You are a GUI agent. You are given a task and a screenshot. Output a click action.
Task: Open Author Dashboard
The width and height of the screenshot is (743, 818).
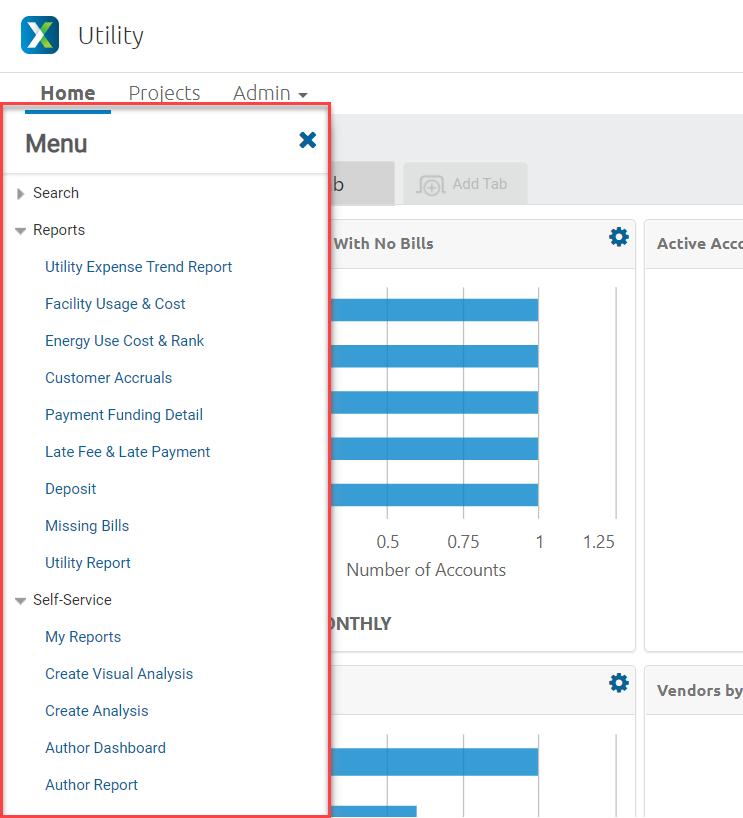click(x=105, y=748)
